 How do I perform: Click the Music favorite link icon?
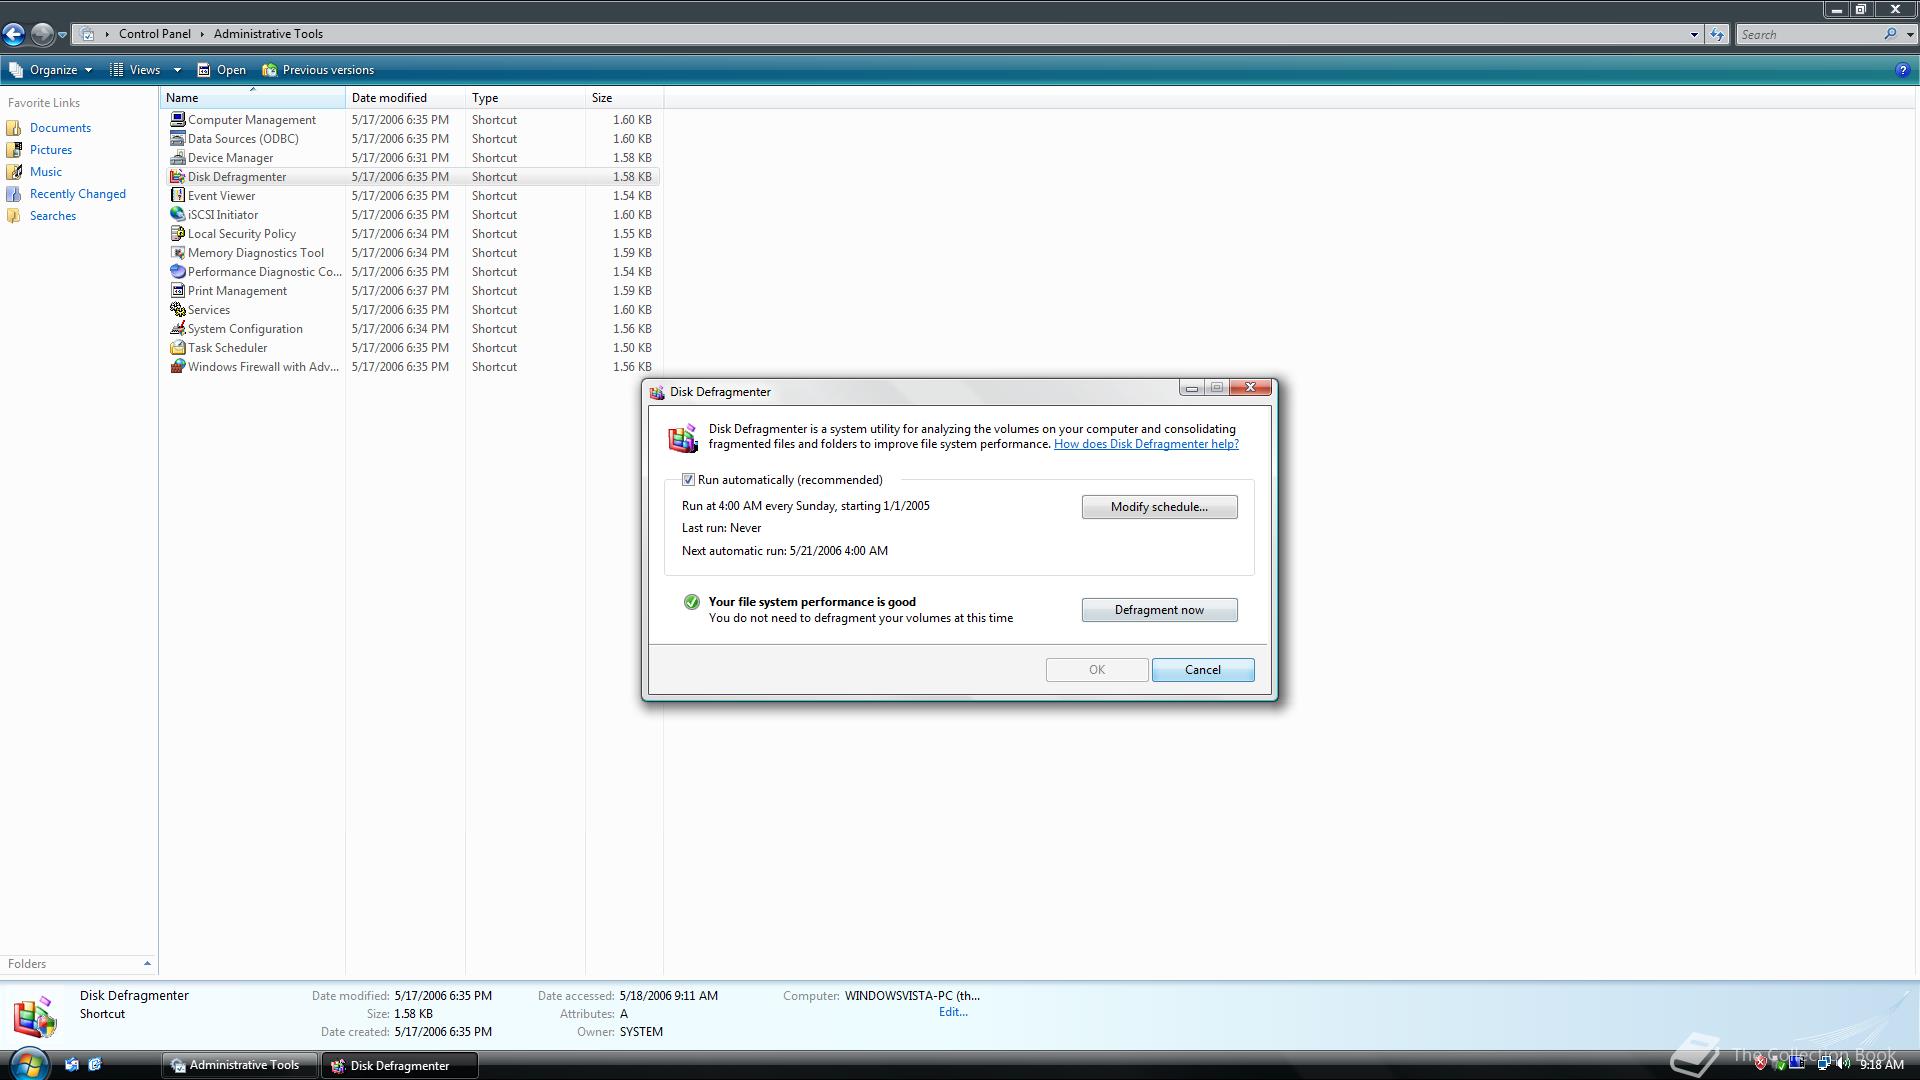coord(14,172)
